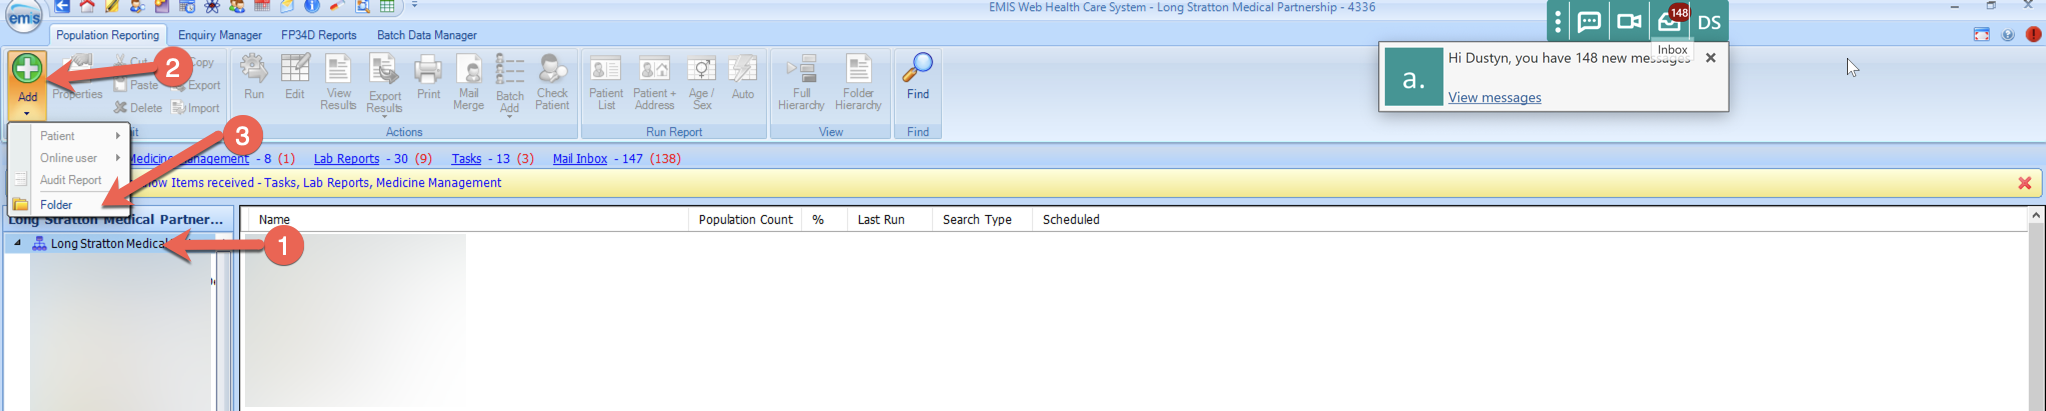Click the Mail Merge icon
Screen dimensions: 2046x411
click(x=468, y=69)
